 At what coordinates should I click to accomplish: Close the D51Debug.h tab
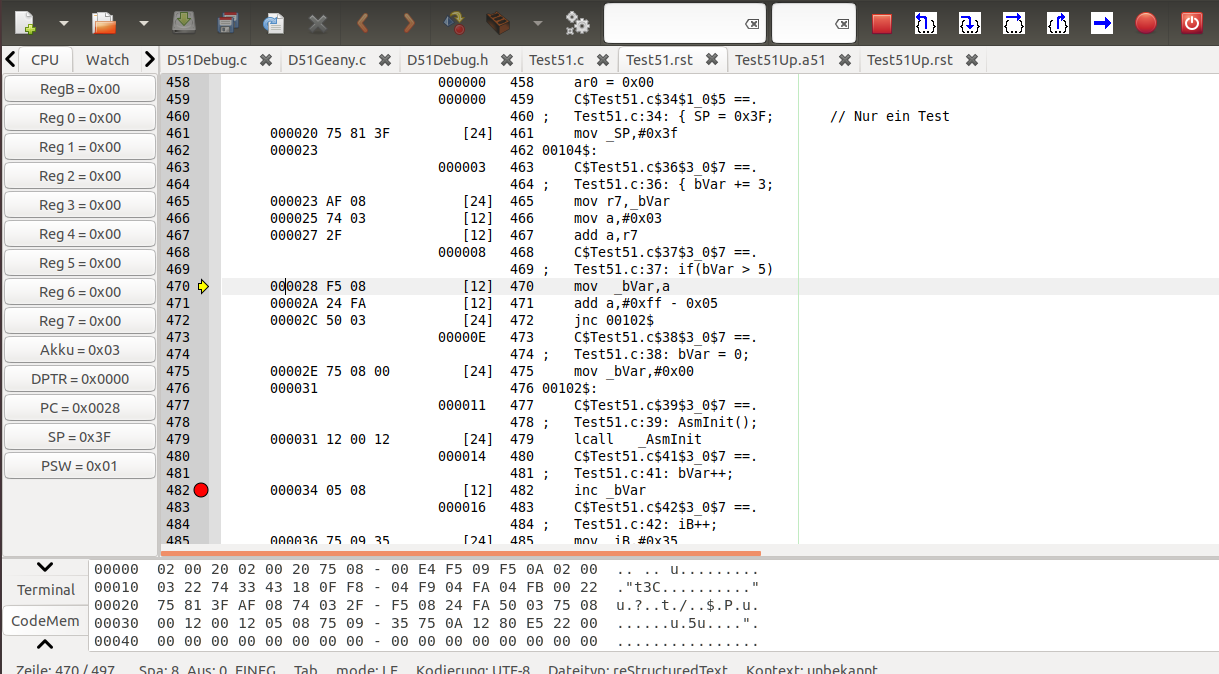click(x=506, y=60)
